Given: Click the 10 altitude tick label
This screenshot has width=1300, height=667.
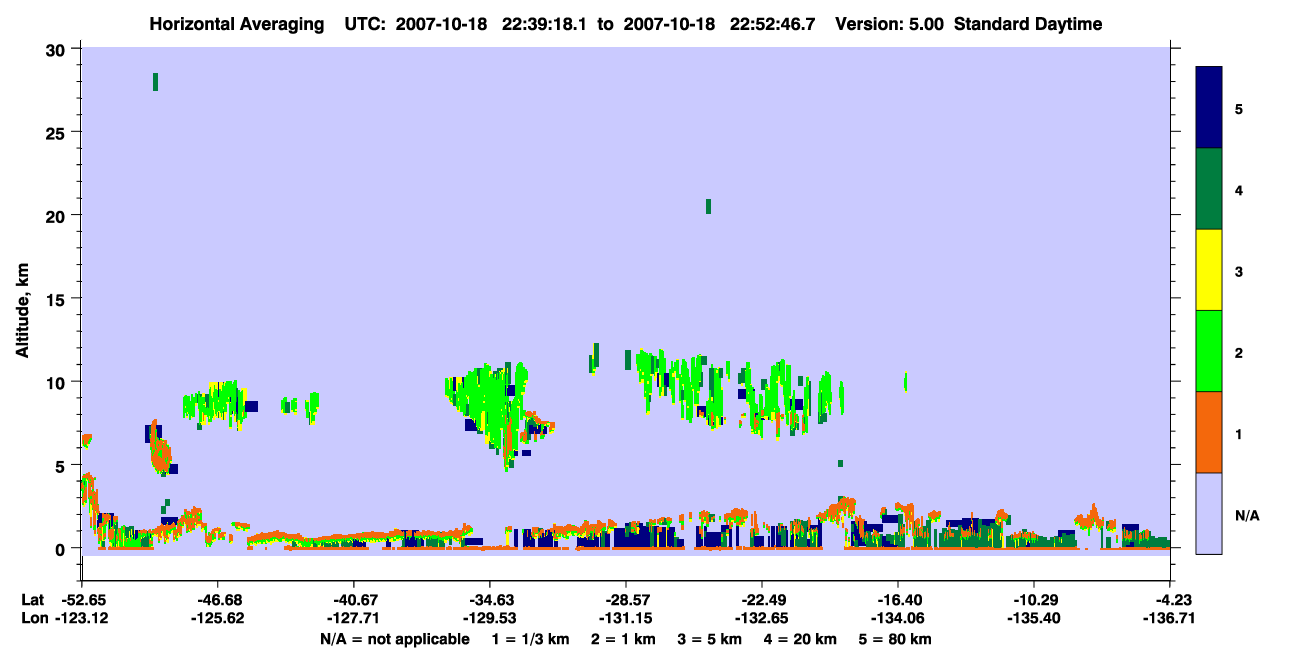Looking at the screenshot, I should point(58,382).
